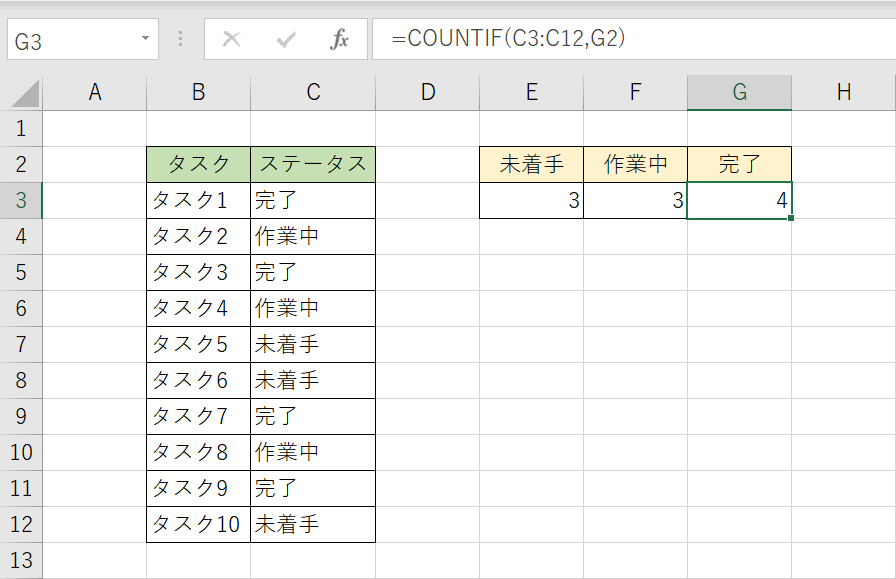This screenshot has height=579, width=896.
Task: Click inside the COUNTIF formula bar
Action: (630, 40)
